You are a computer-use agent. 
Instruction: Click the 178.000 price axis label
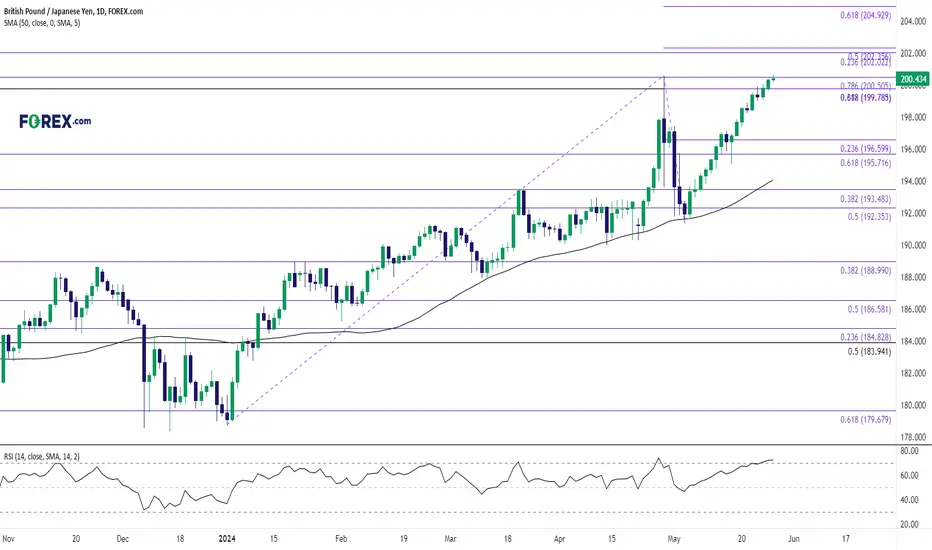pos(913,437)
